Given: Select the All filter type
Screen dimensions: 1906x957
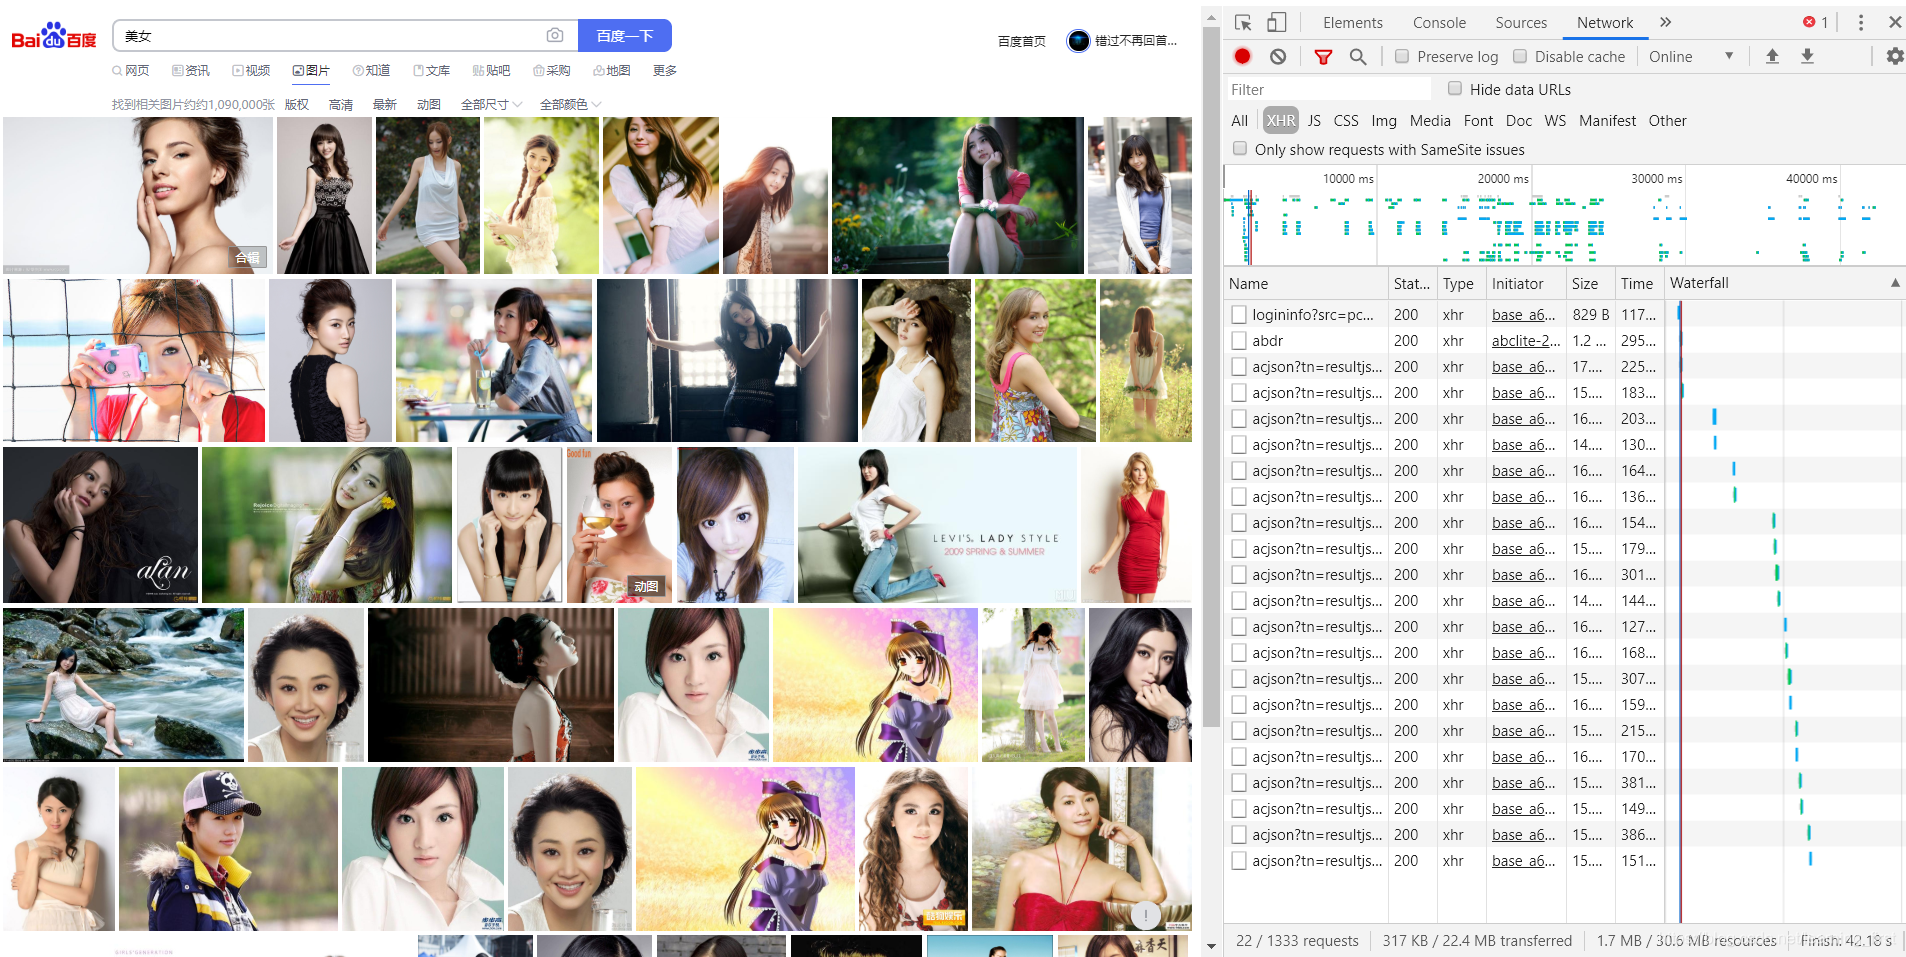Looking at the screenshot, I should (1239, 120).
